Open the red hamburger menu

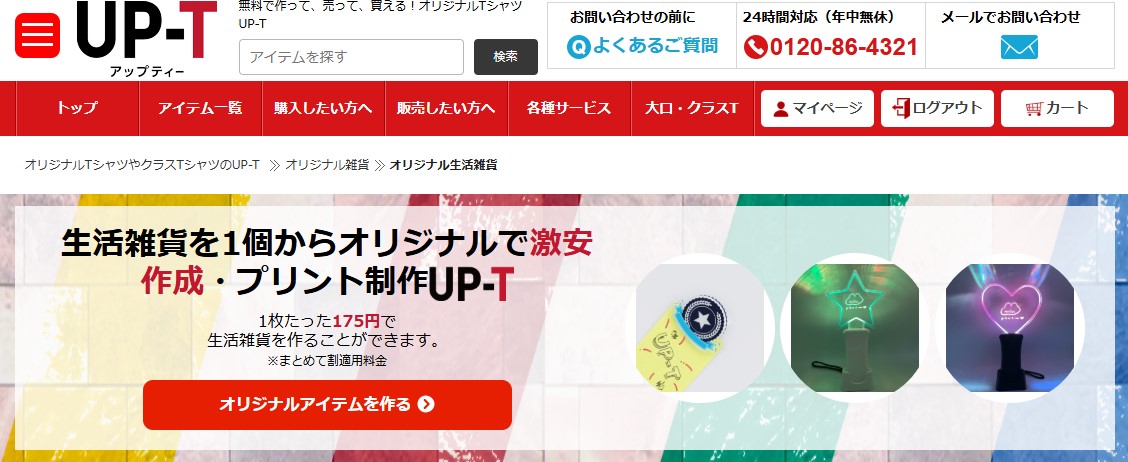(x=37, y=36)
